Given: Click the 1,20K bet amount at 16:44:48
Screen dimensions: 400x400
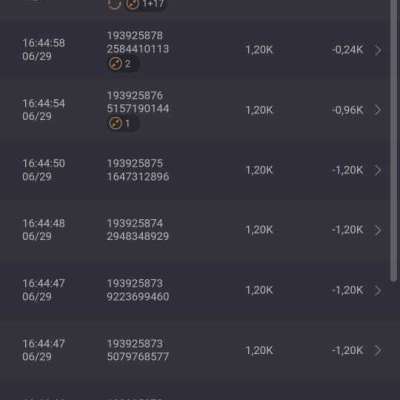Looking at the screenshot, I should (259, 230).
